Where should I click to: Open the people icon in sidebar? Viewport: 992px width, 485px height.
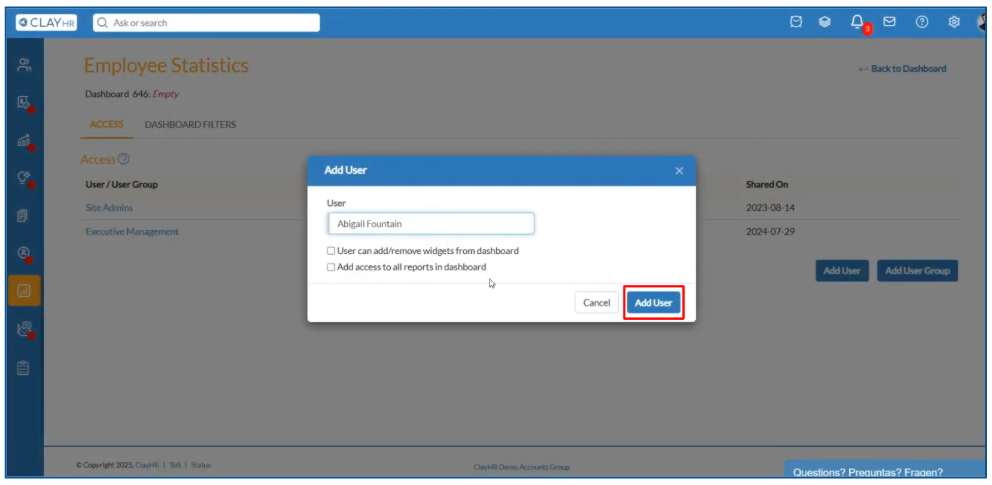pos(24,64)
